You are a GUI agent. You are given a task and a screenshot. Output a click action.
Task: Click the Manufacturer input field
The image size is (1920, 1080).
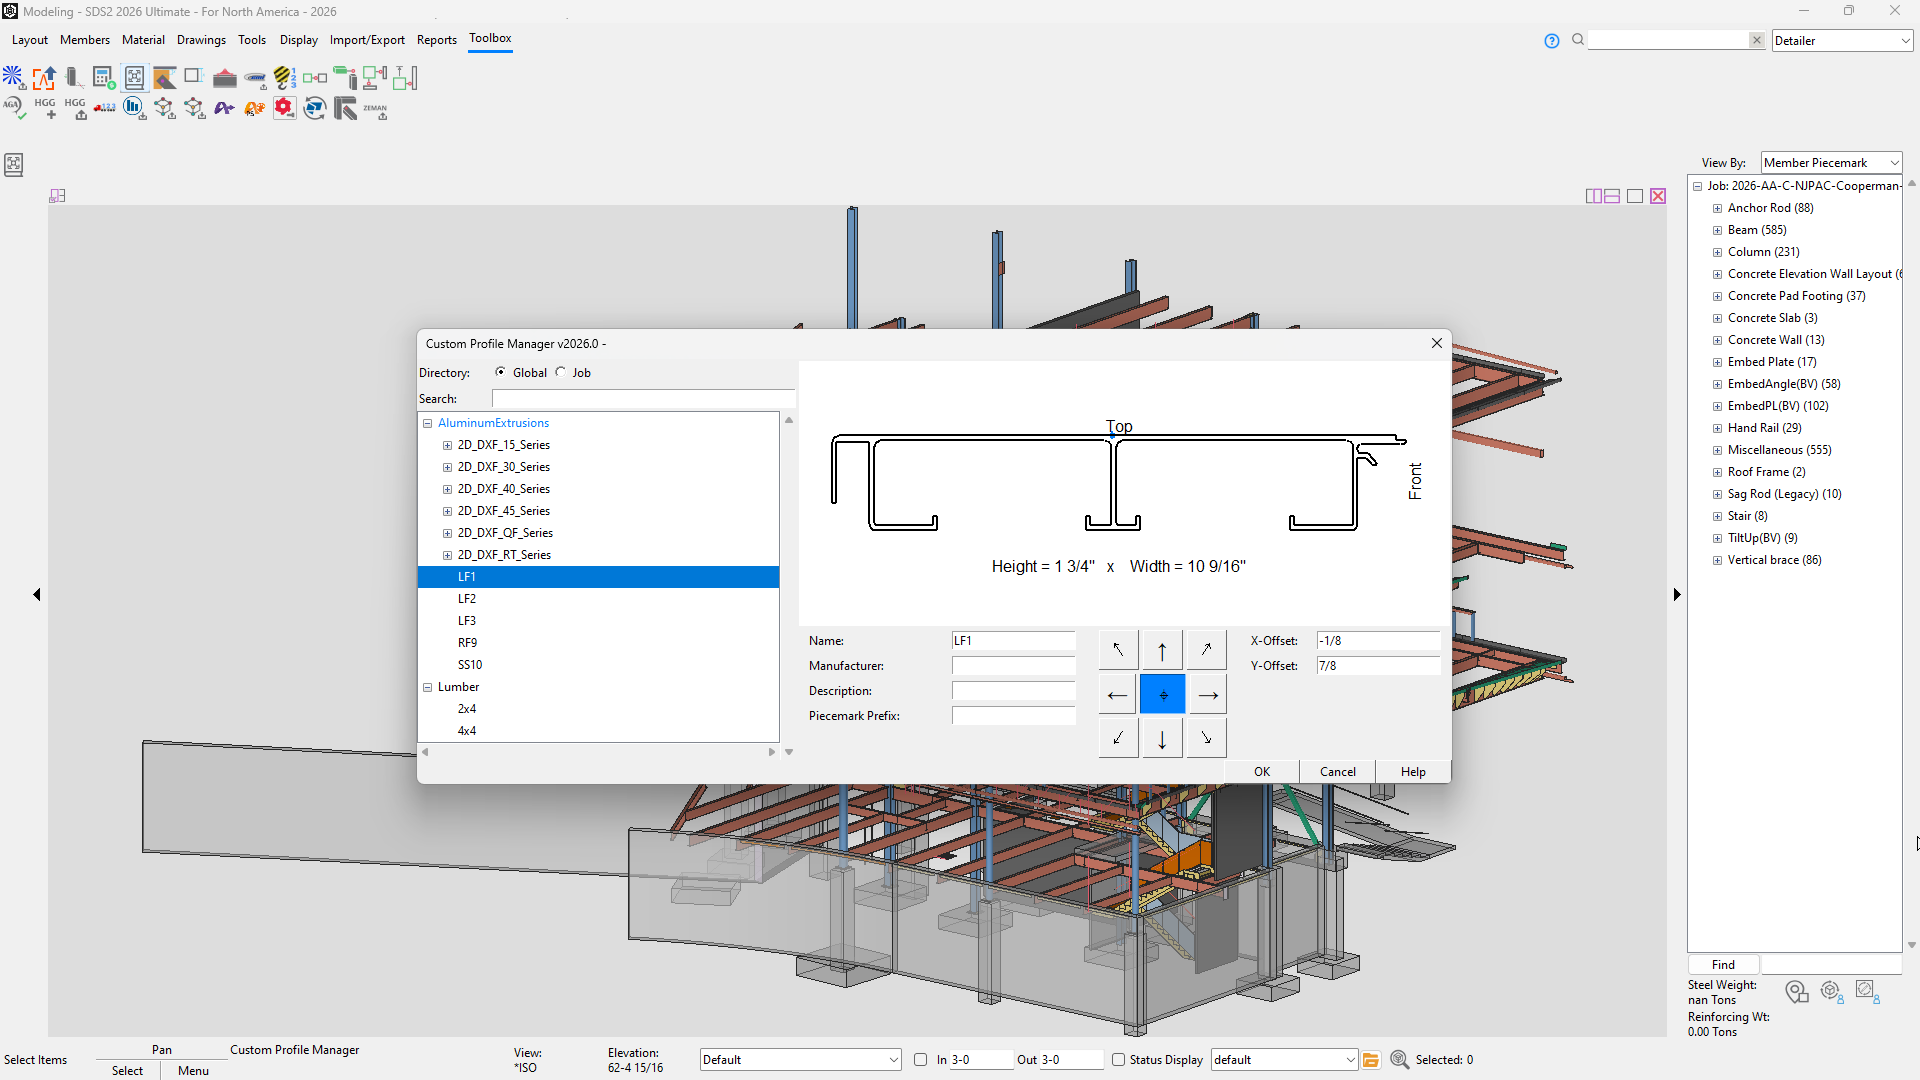1013,666
